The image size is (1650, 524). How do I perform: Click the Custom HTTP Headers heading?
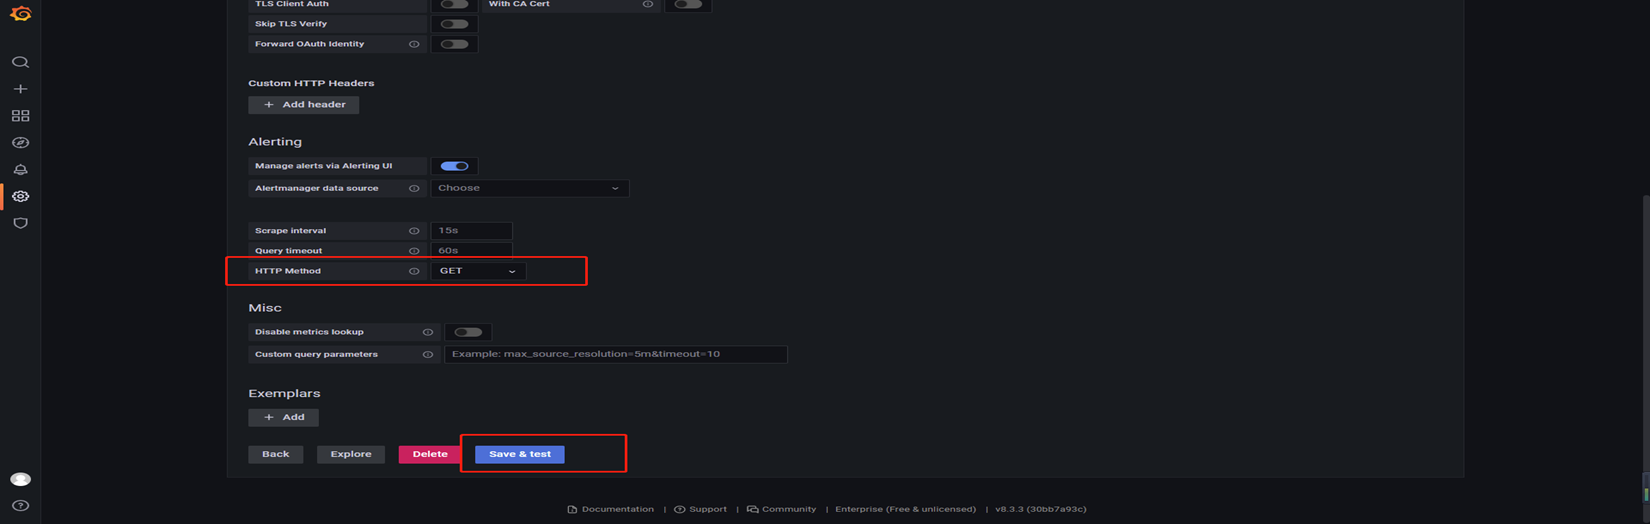point(311,83)
